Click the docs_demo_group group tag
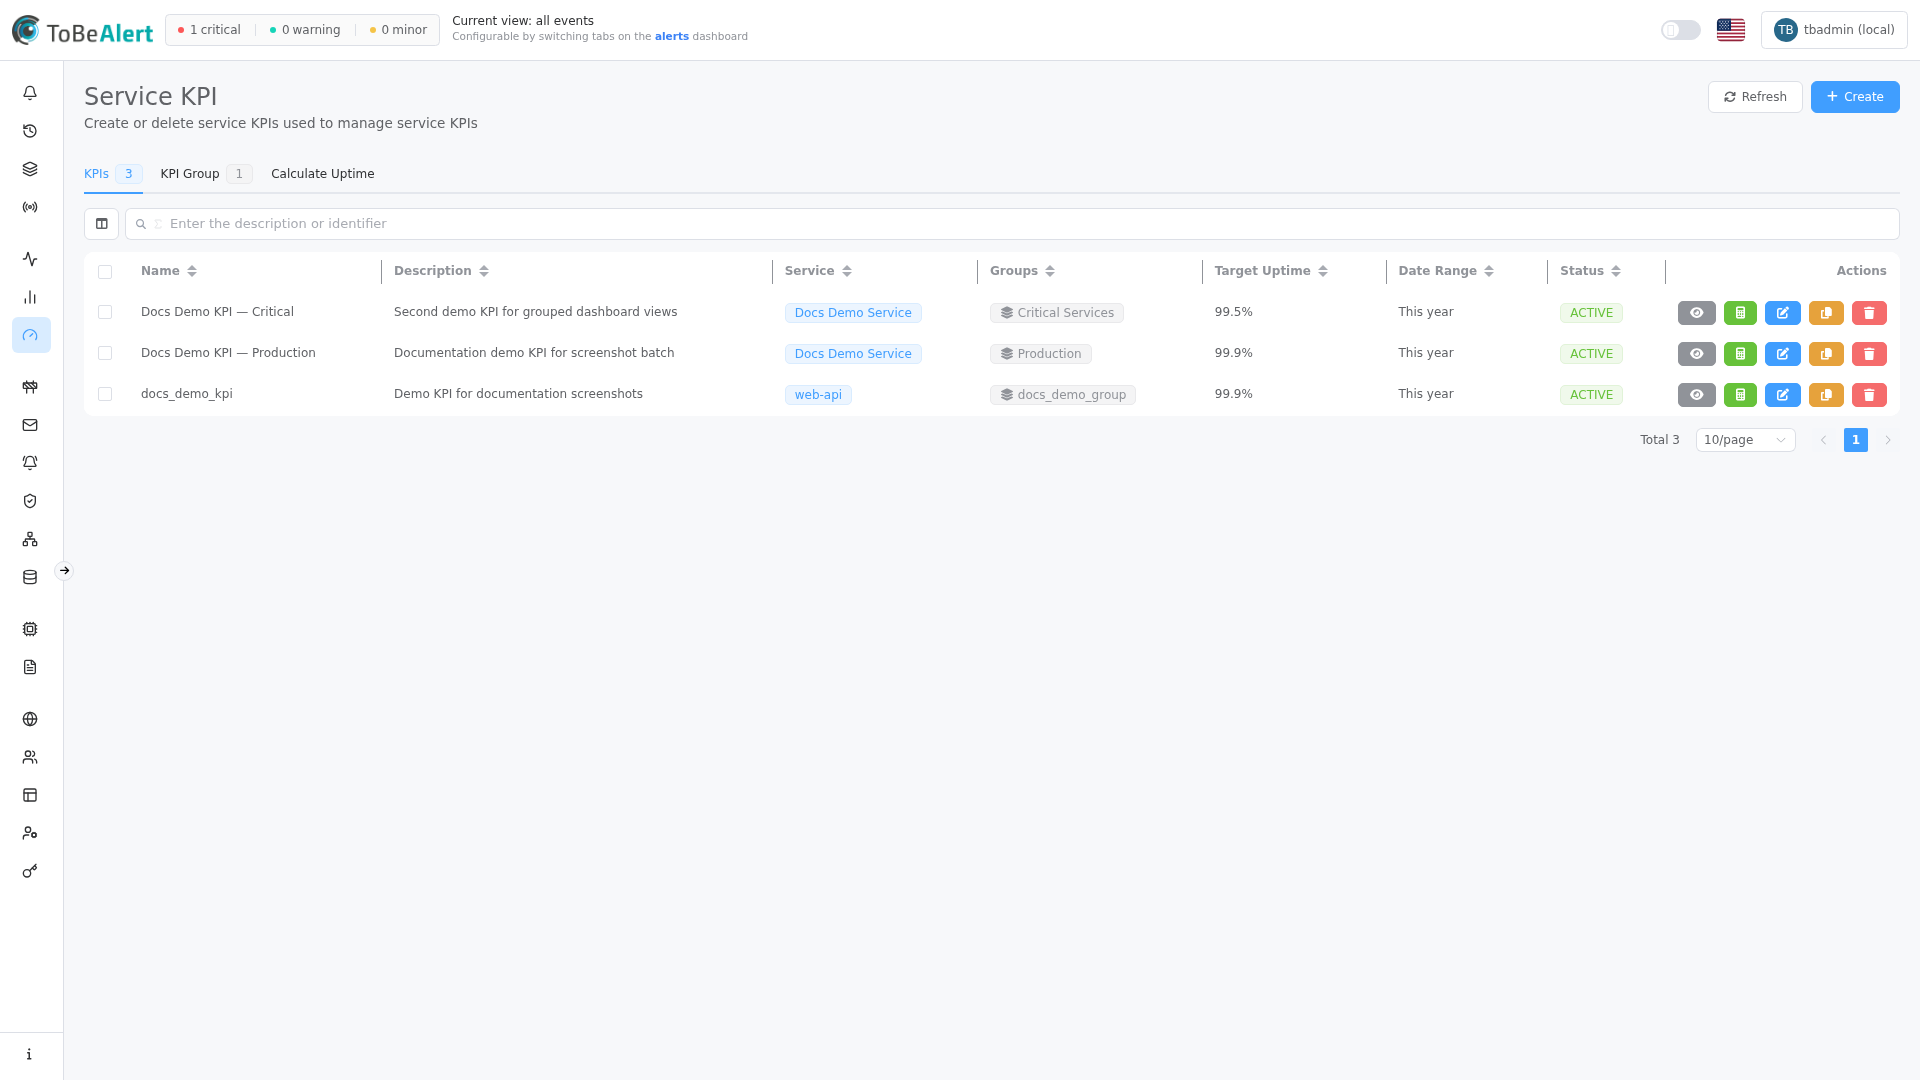Viewport: 1920px width, 1080px height. [1063, 395]
